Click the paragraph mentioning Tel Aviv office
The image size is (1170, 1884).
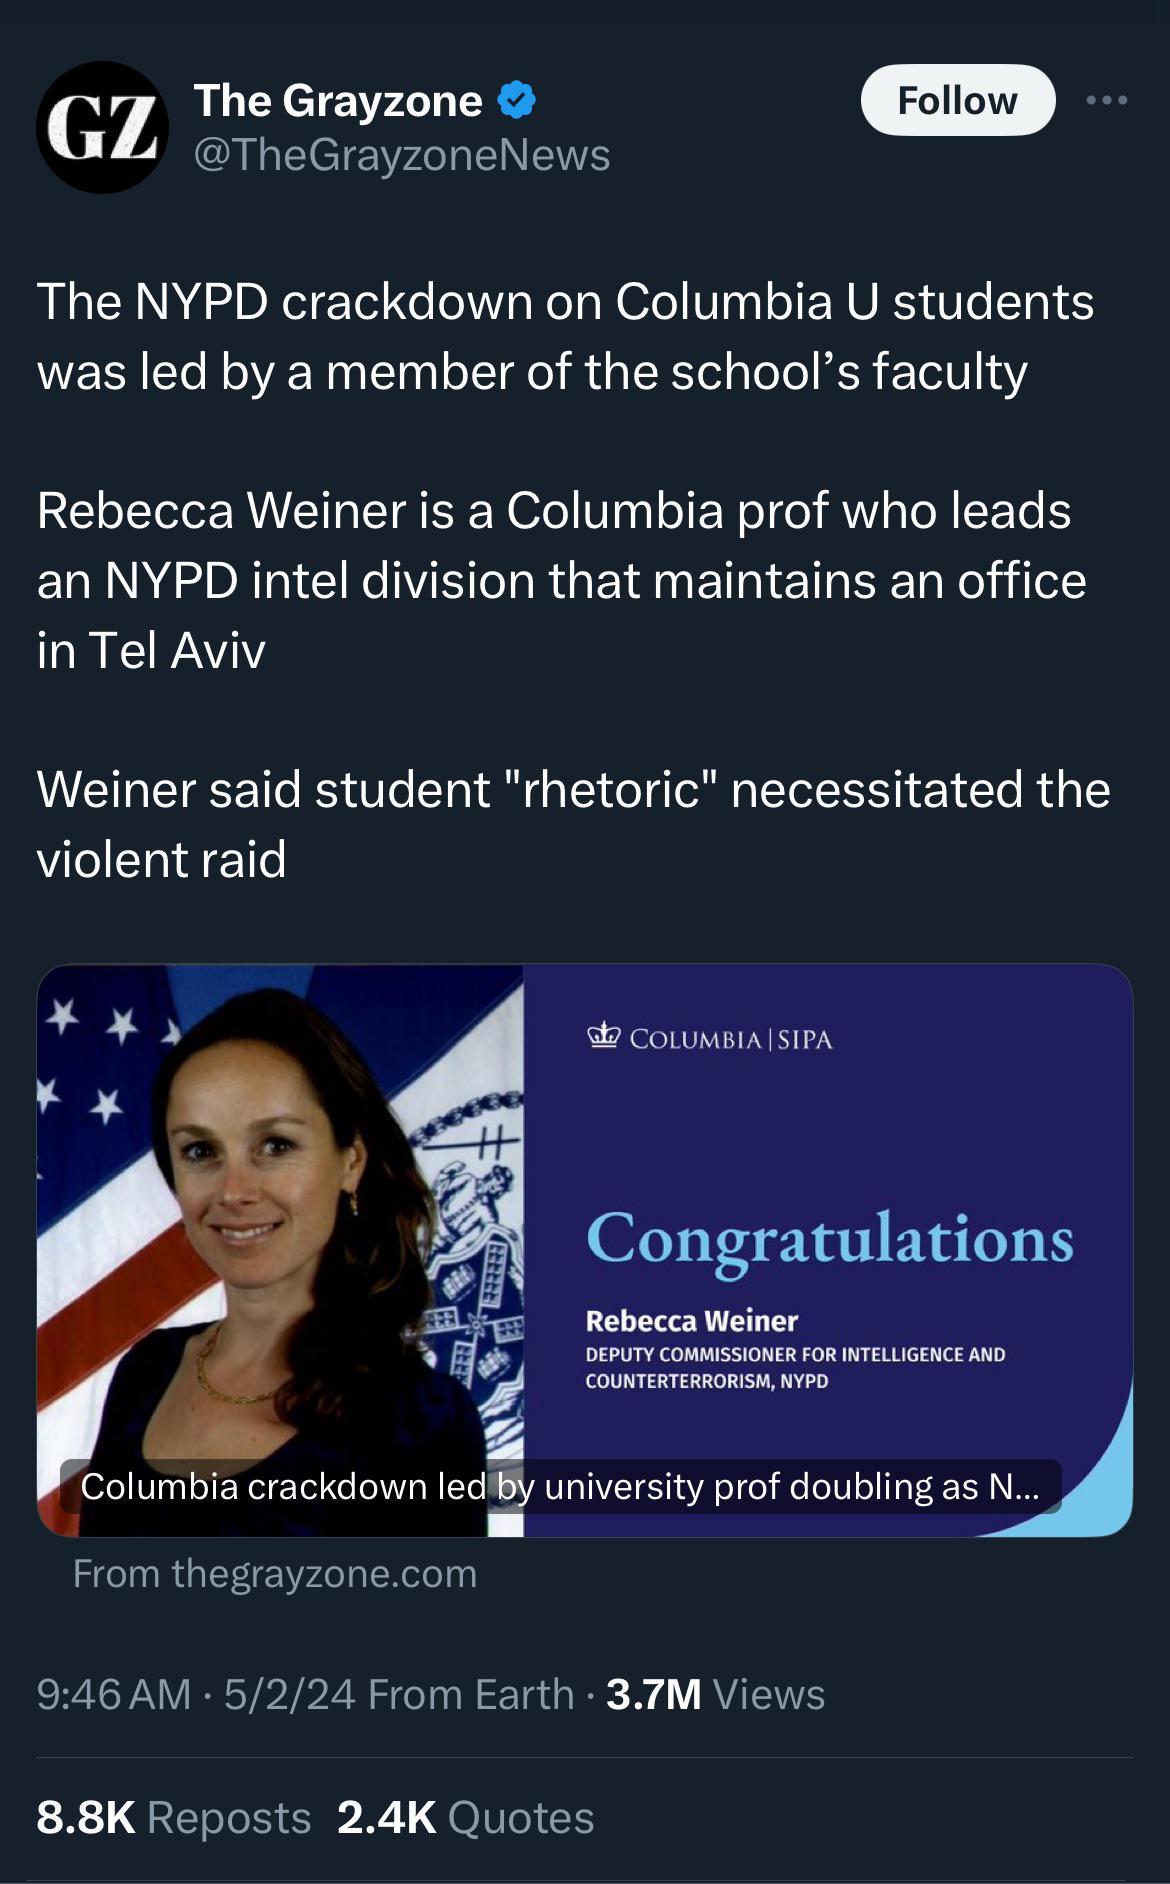[561, 580]
